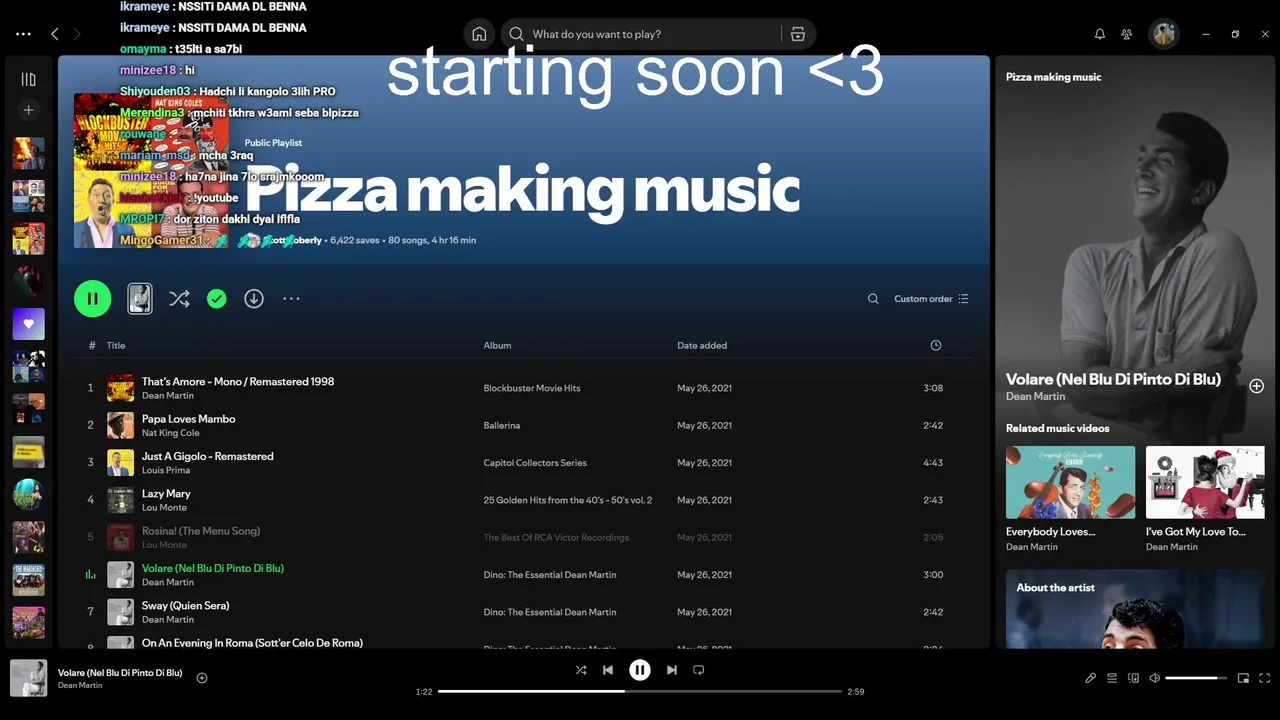Open Liked Songs heart tile in sidebar
The width and height of the screenshot is (1280, 720).
(x=28, y=324)
